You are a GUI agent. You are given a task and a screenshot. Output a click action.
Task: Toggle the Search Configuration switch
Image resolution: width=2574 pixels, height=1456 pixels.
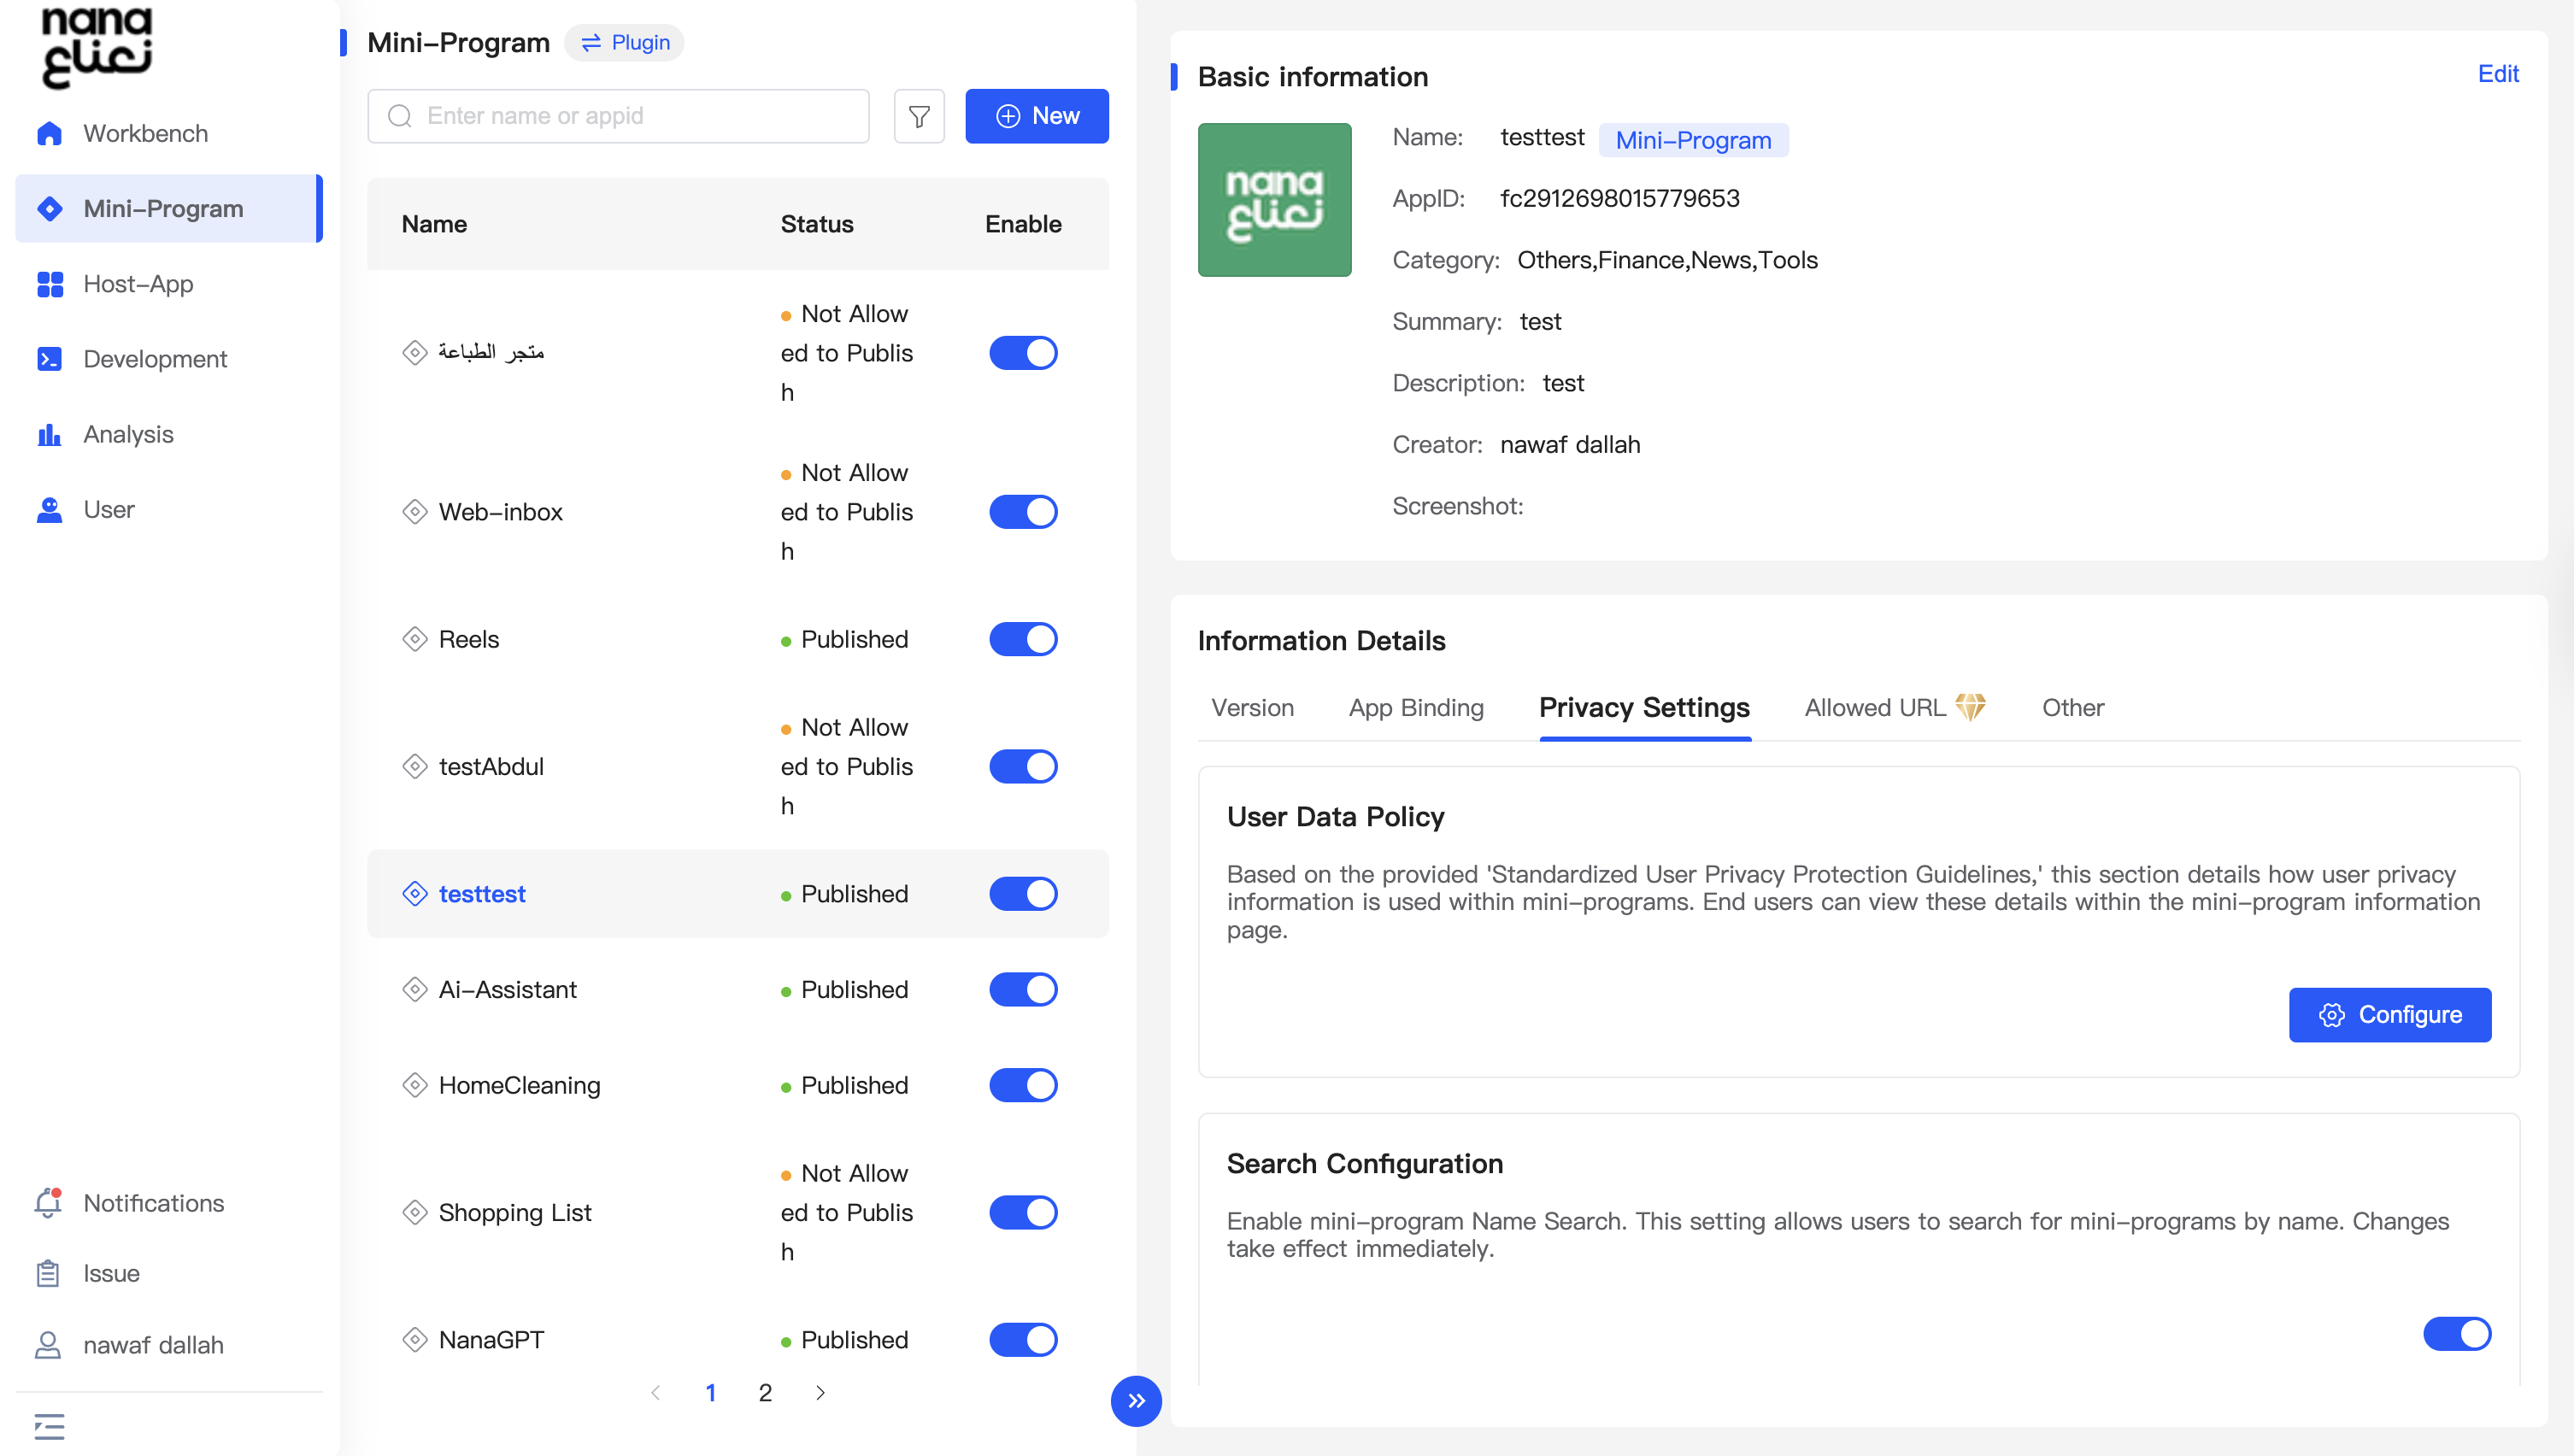point(2455,1333)
